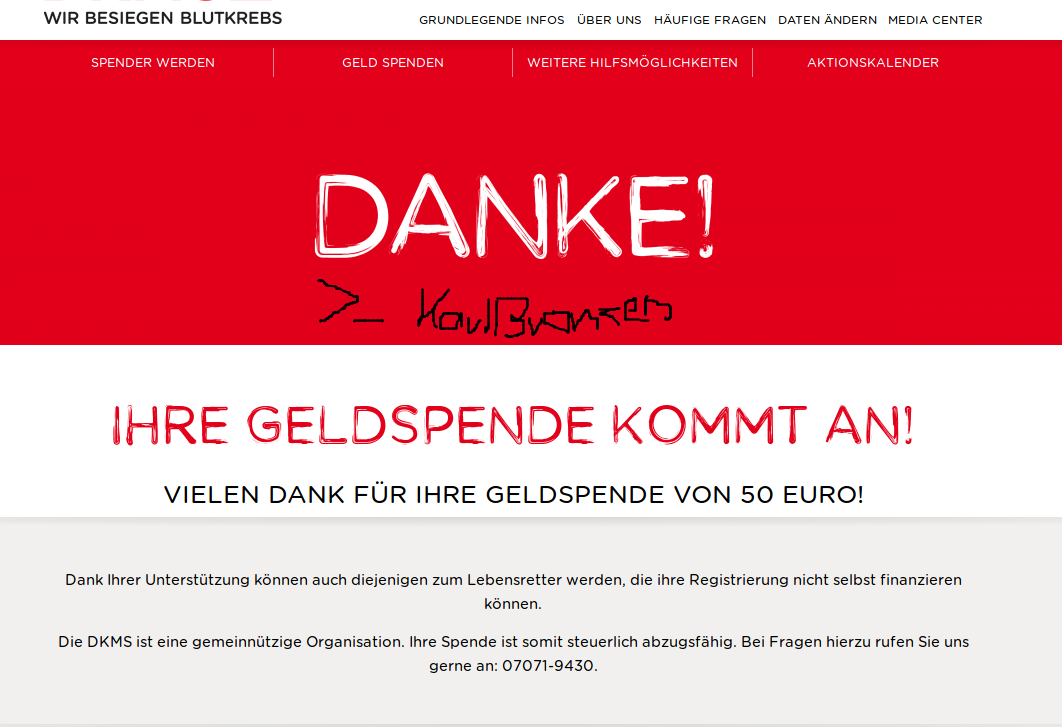The image size is (1062, 727).
Task: Open Daten Ändern link
Action: click(x=827, y=20)
